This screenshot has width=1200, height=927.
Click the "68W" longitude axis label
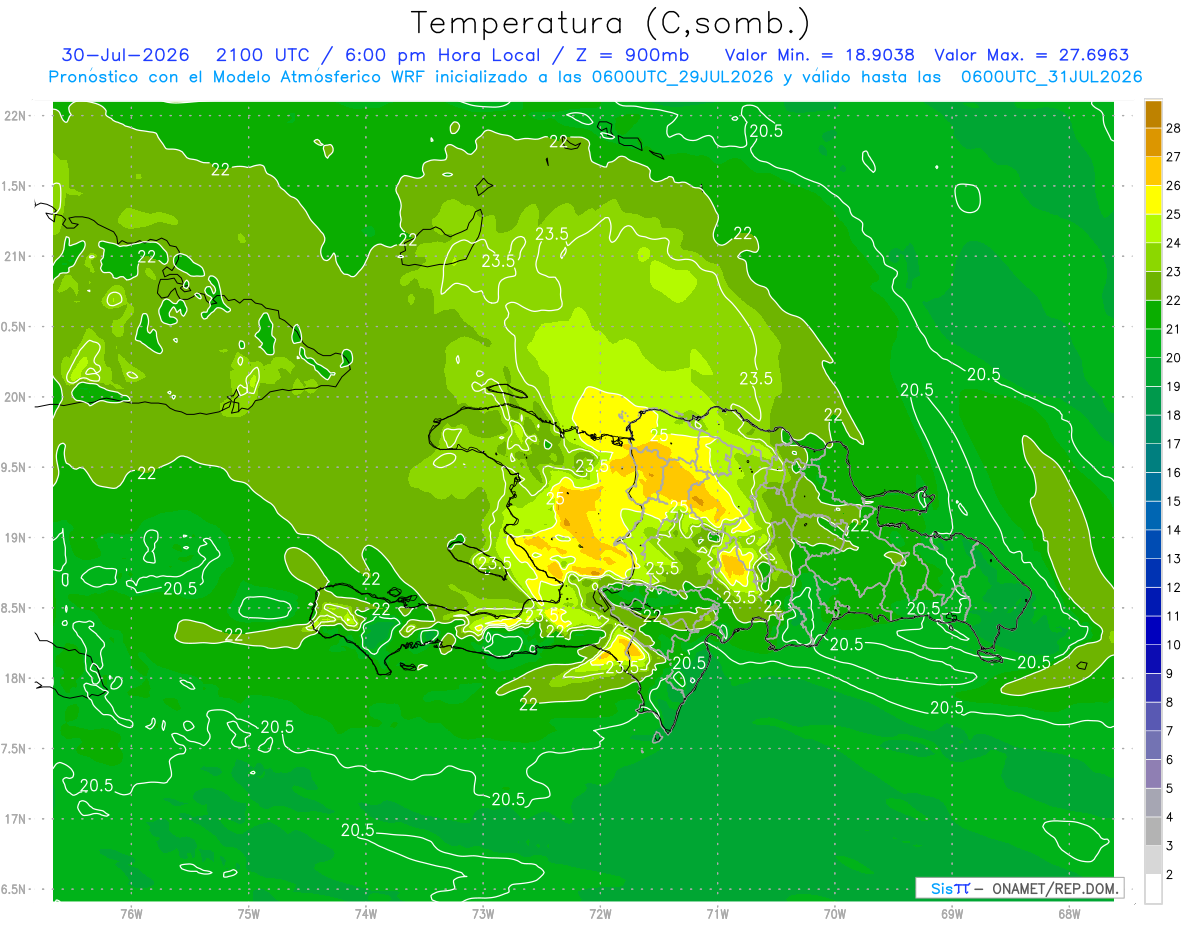point(1069,913)
